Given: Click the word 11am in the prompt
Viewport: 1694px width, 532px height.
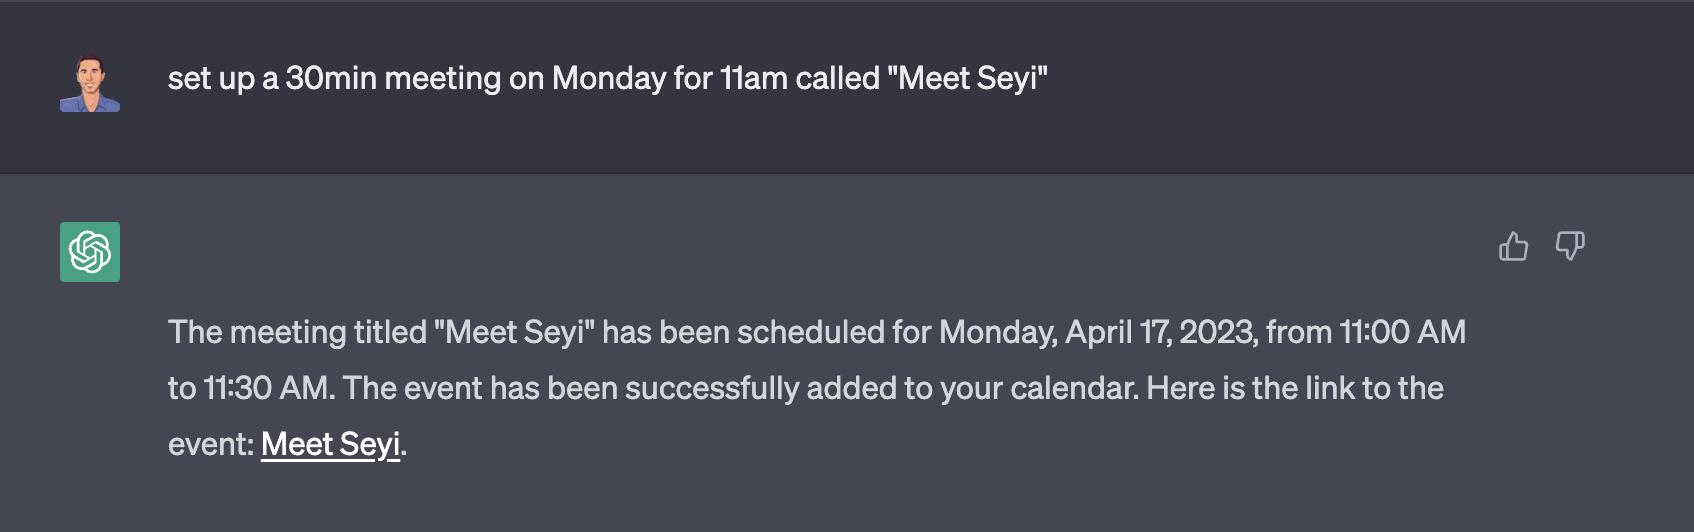Looking at the screenshot, I should coord(754,78).
